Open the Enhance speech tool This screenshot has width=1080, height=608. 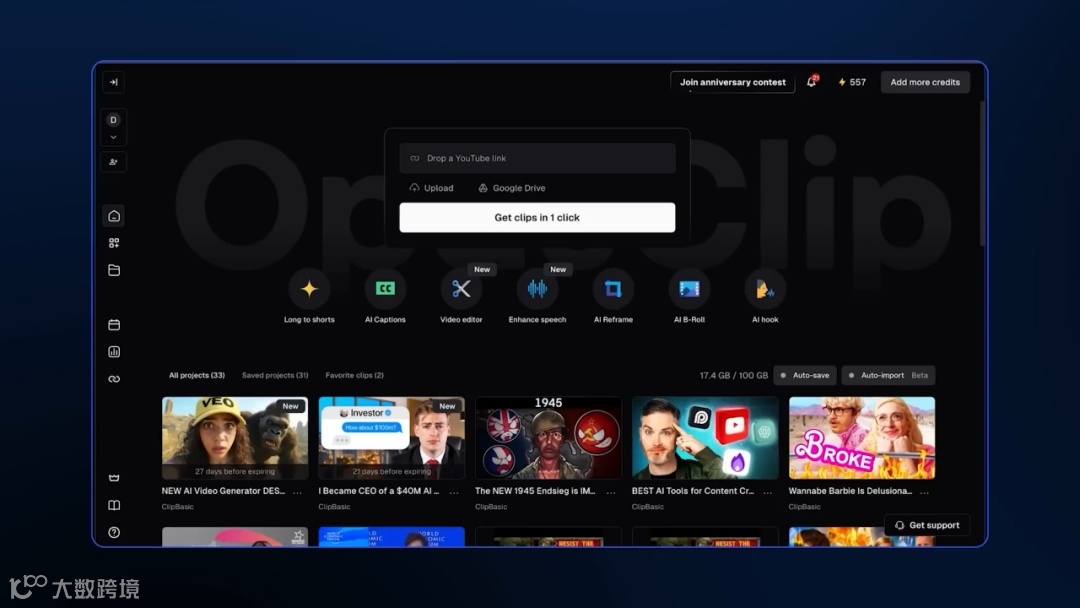pyautogui.click(x=537, y=296)
